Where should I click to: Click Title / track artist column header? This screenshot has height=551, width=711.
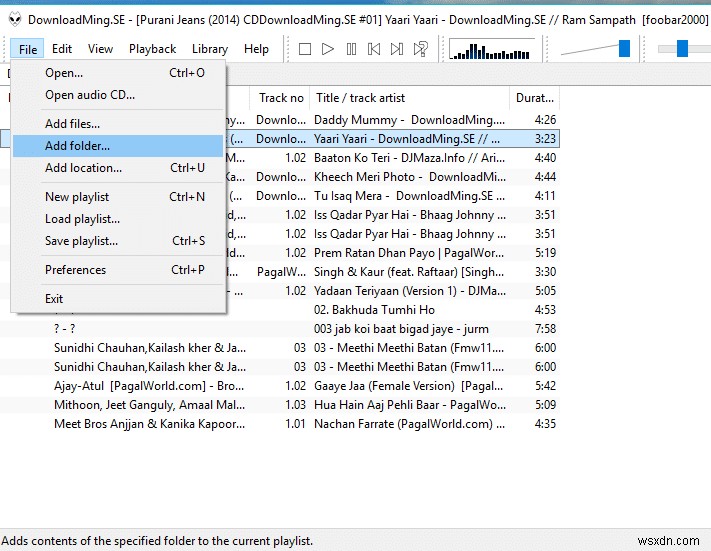click(x=409, y=98)
